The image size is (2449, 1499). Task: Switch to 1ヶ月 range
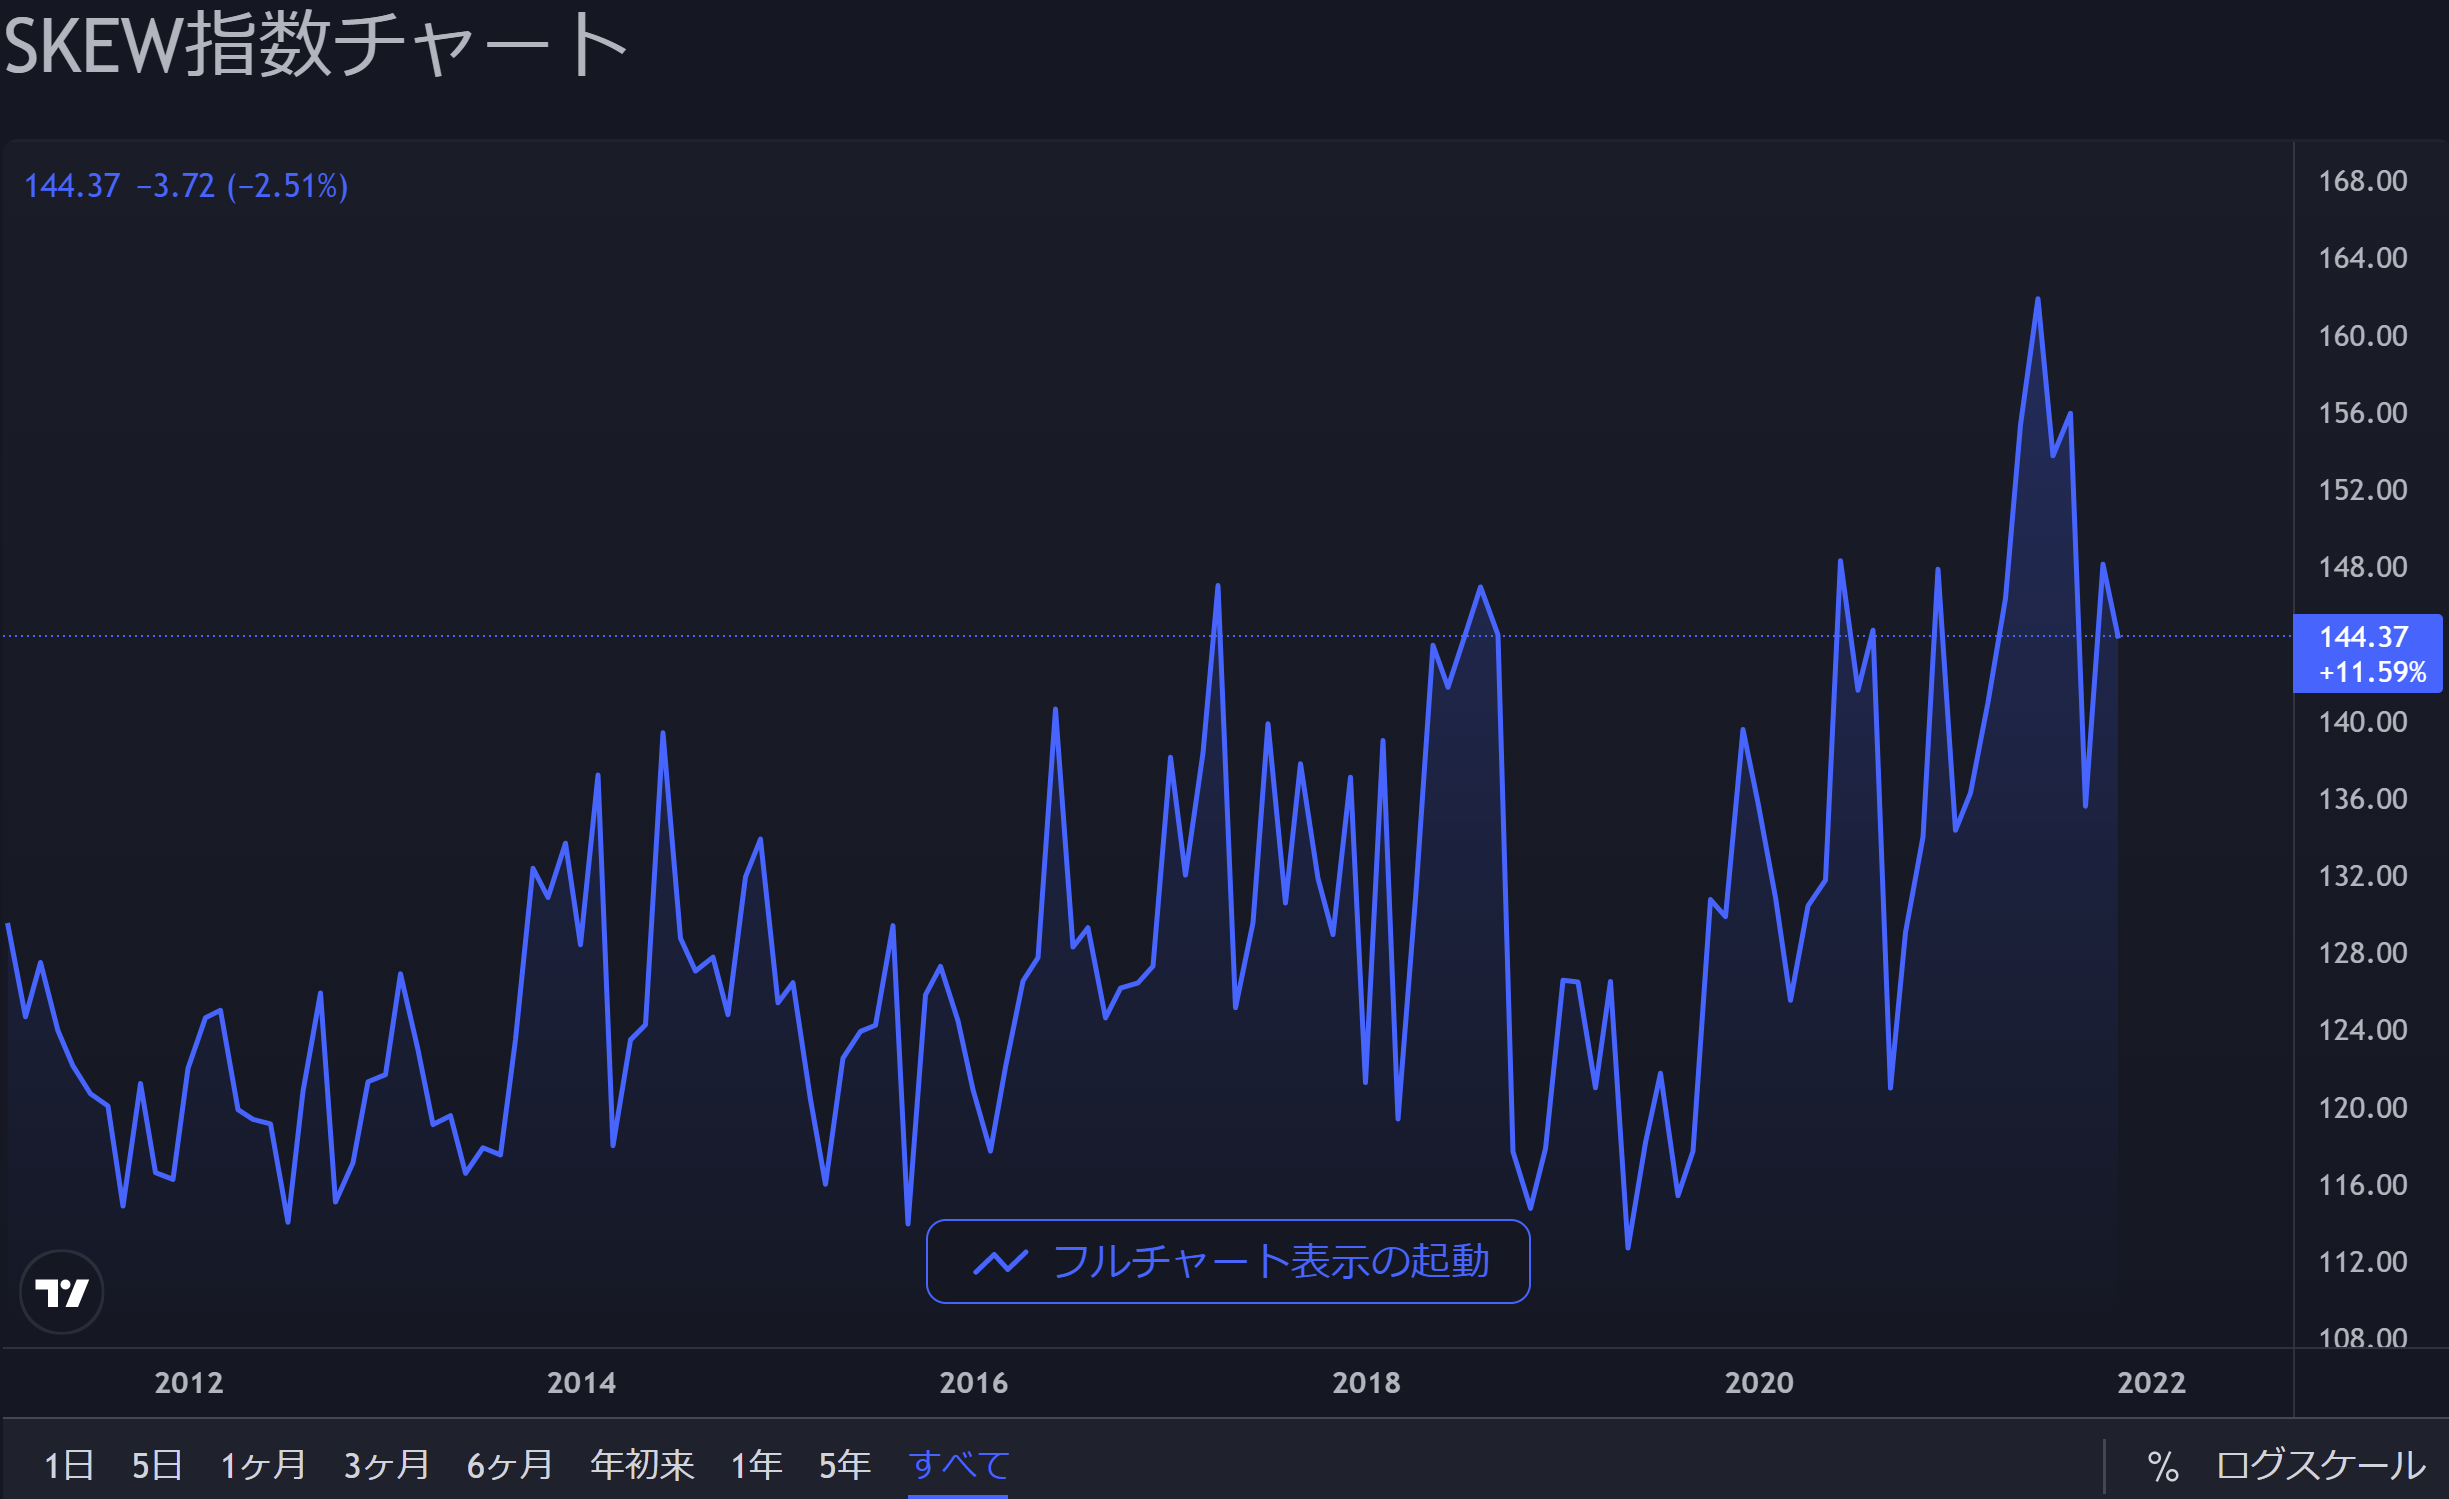(x=263, y=1465)
